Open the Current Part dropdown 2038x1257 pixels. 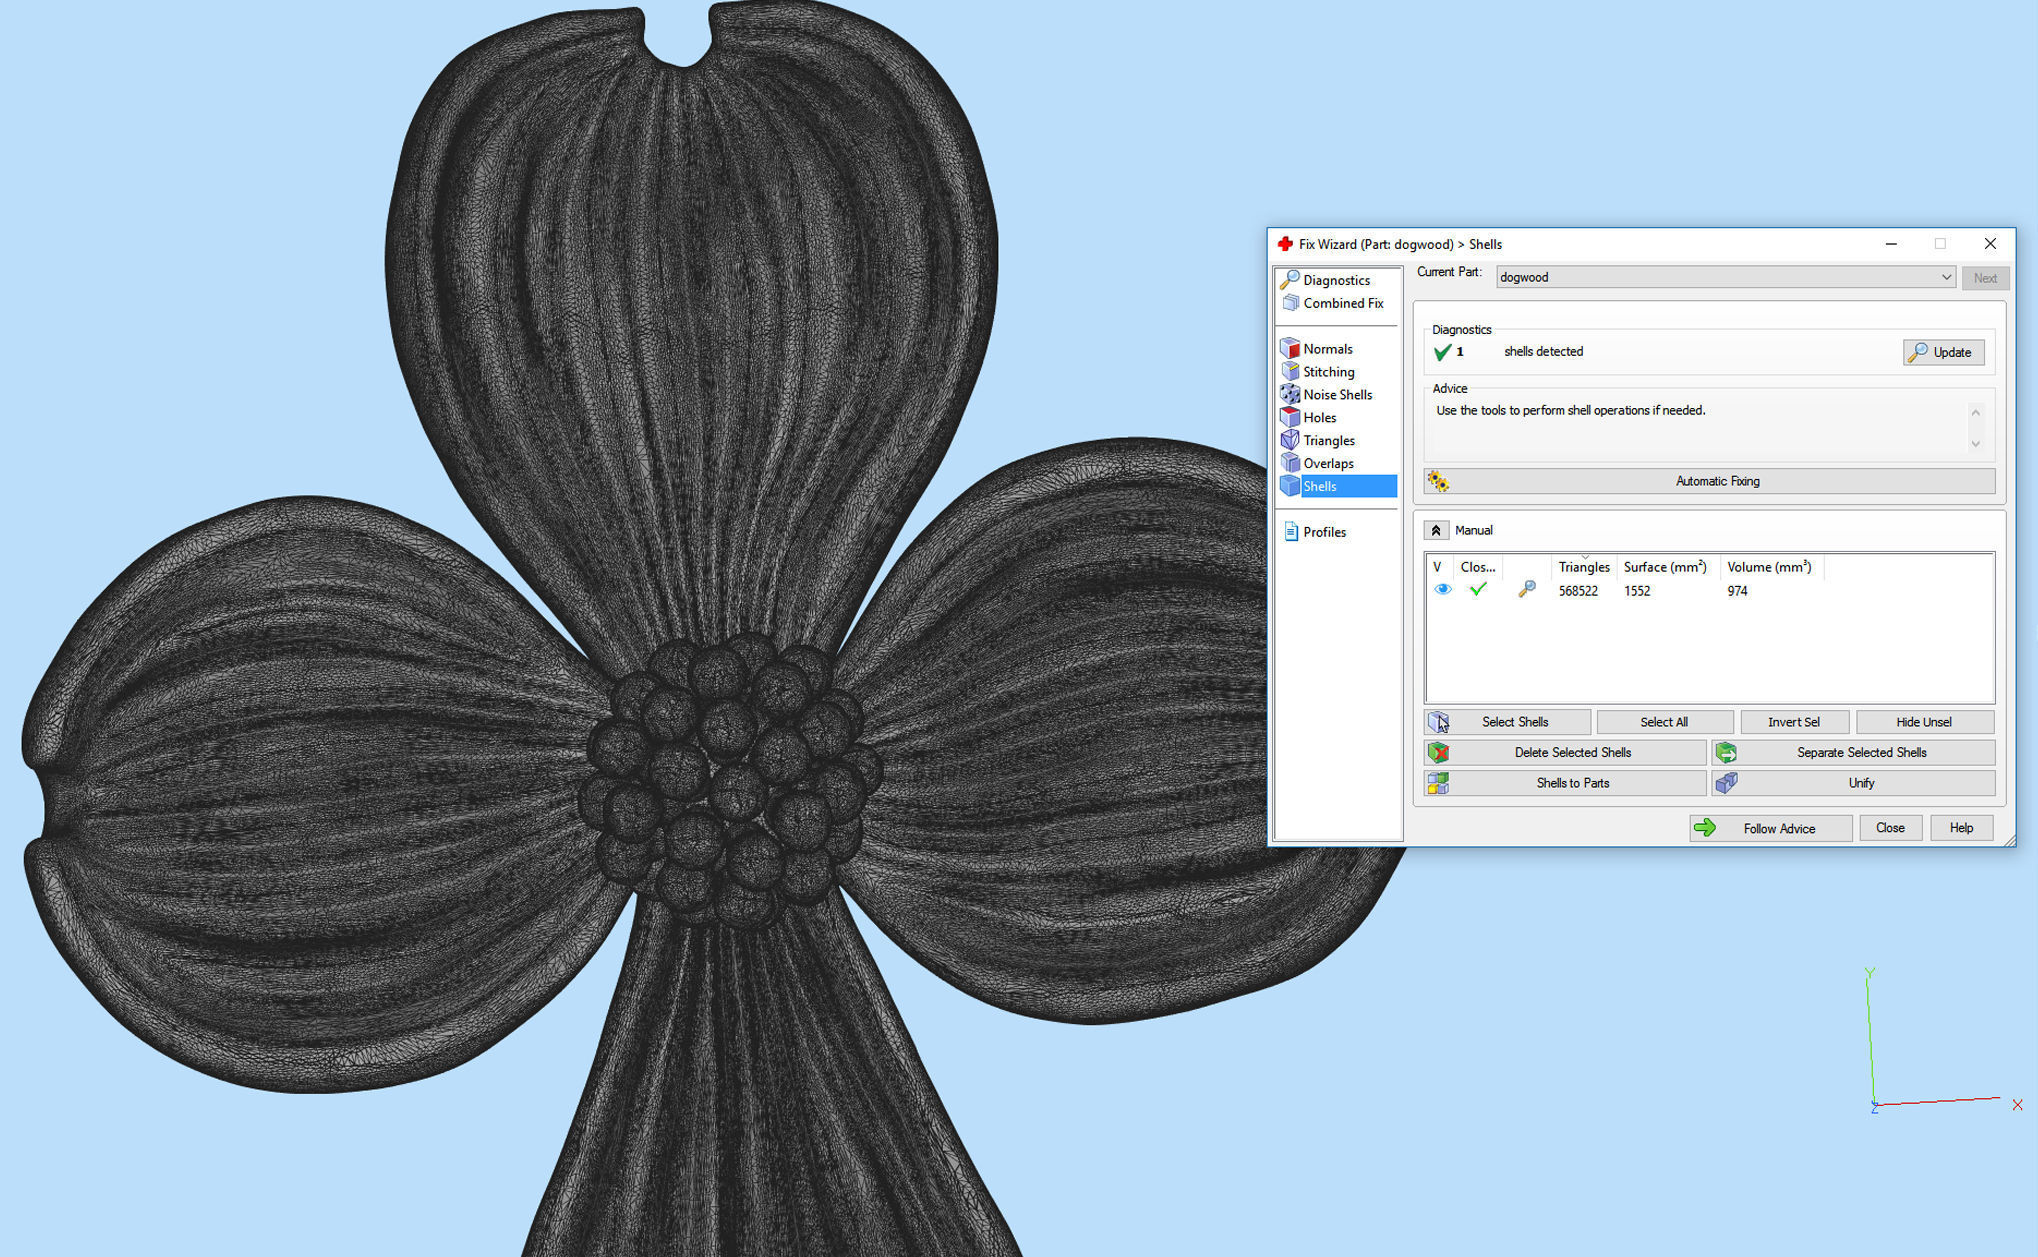(x=1726, y=277)
